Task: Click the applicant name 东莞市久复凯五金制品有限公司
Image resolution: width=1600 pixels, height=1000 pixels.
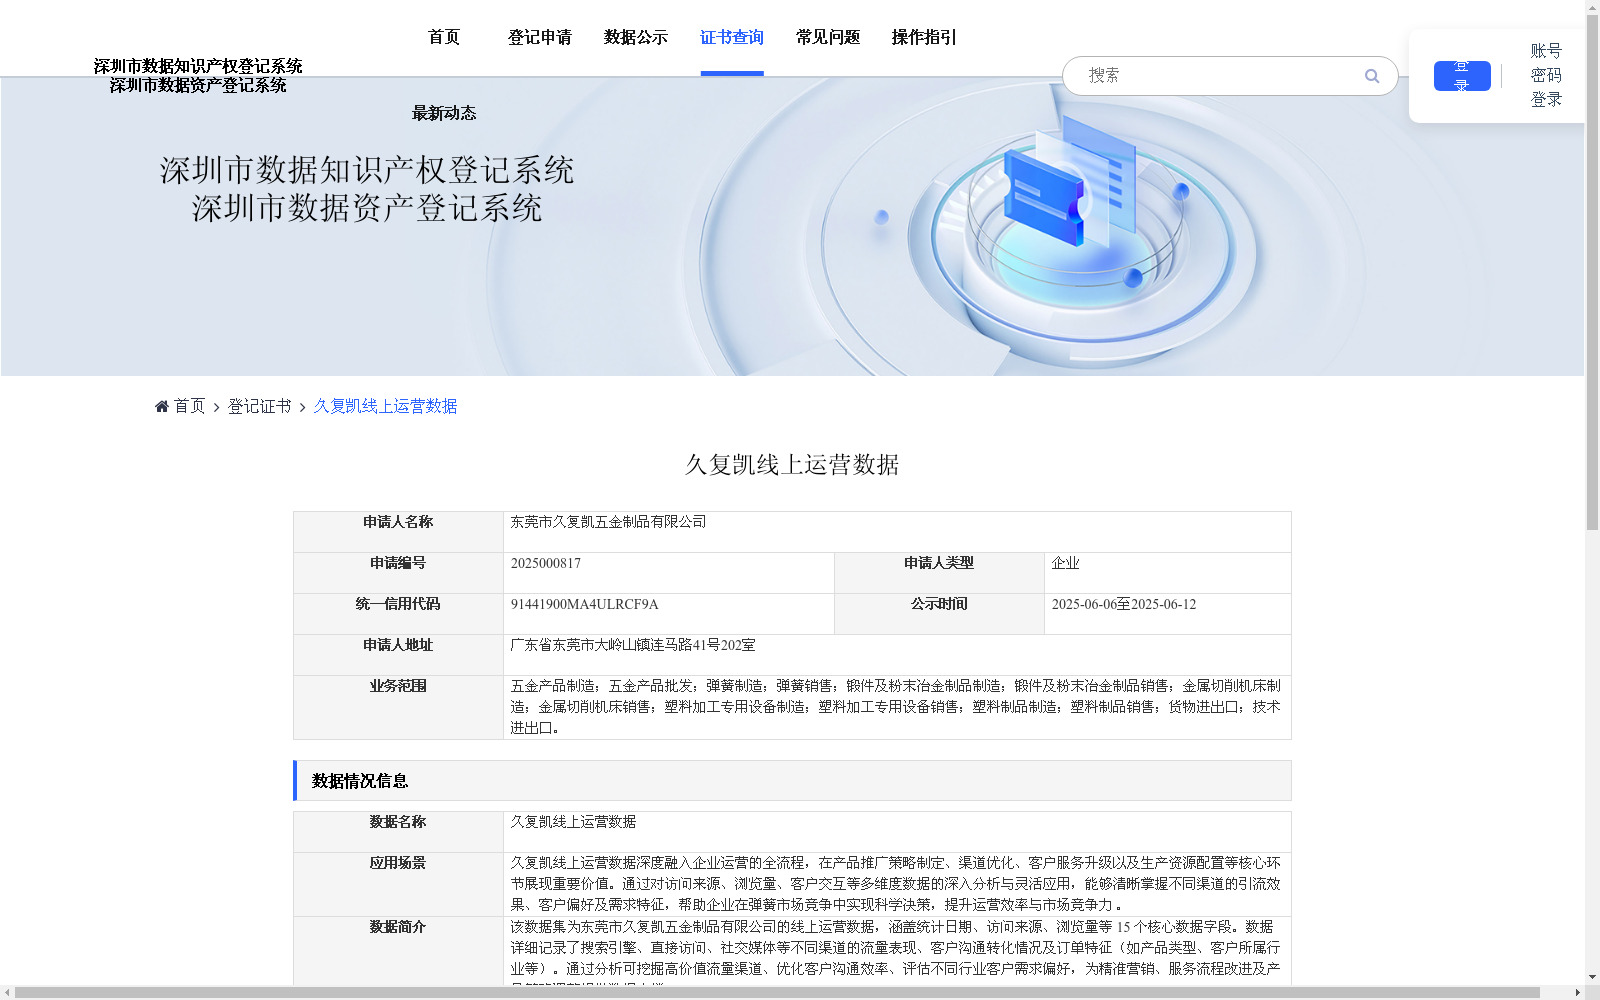Action: 608,522
